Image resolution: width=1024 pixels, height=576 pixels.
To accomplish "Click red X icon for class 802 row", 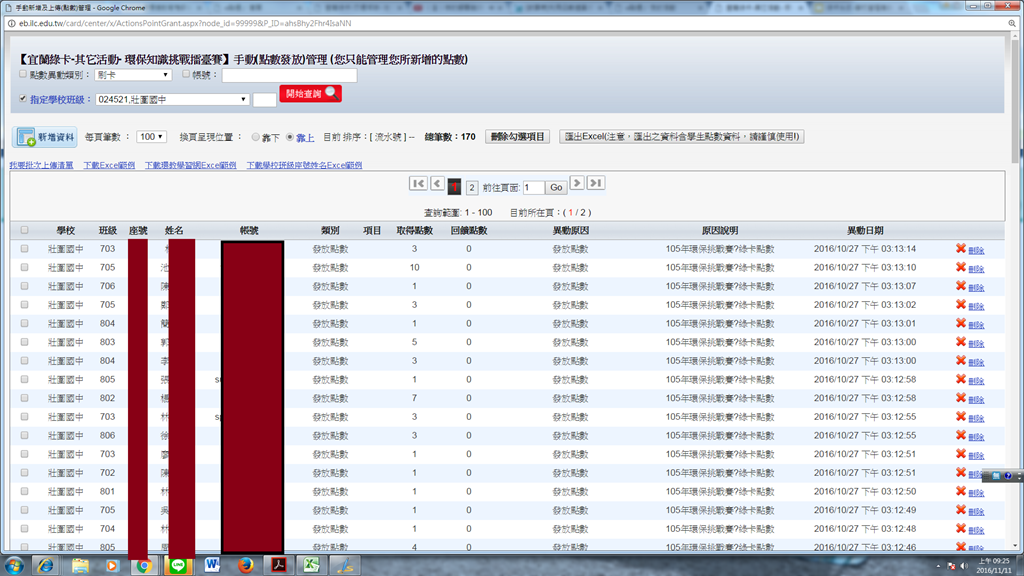I will pos(961,398).
